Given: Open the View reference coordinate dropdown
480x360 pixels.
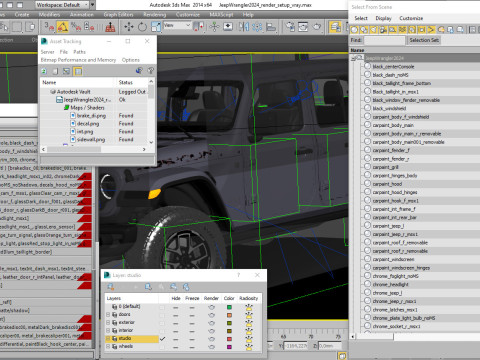Looking at the screenshot, I should [177, 25].
